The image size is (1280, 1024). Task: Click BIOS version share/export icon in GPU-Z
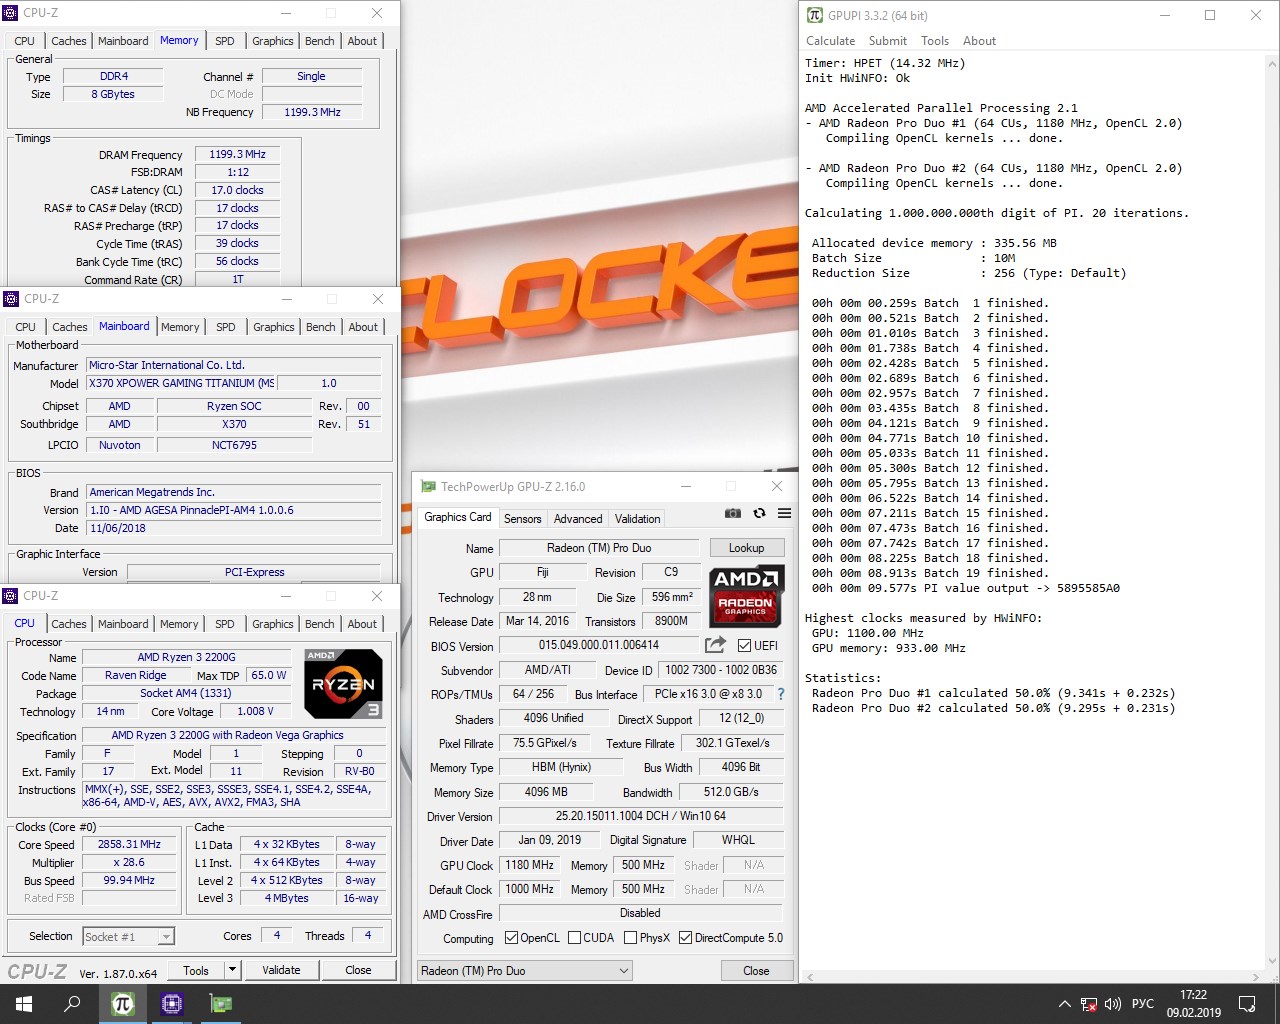pyautogui.click(x=715, y=645)
